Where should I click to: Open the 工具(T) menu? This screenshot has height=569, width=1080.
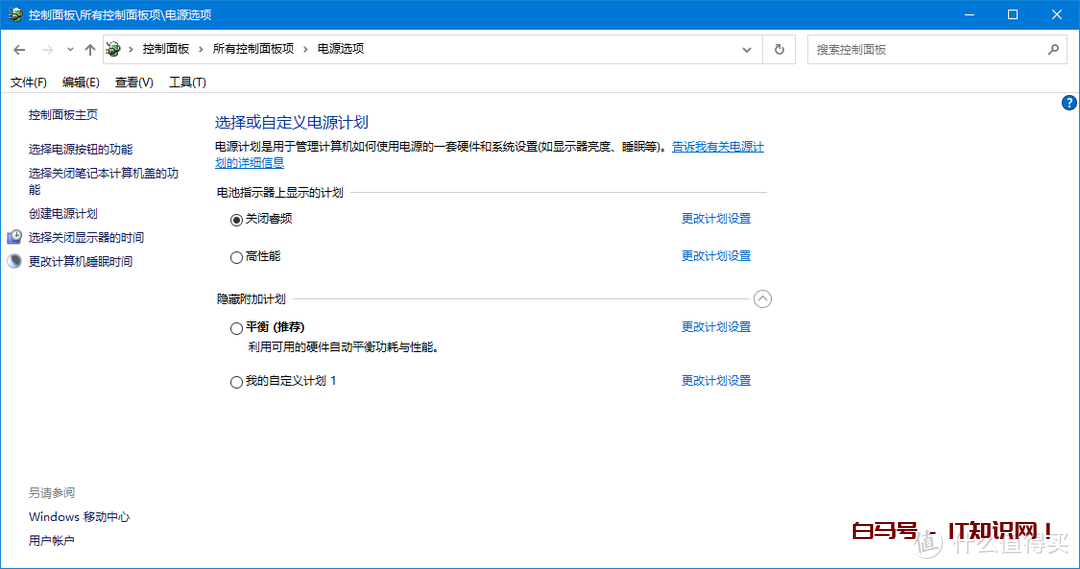tap(187, 83)
